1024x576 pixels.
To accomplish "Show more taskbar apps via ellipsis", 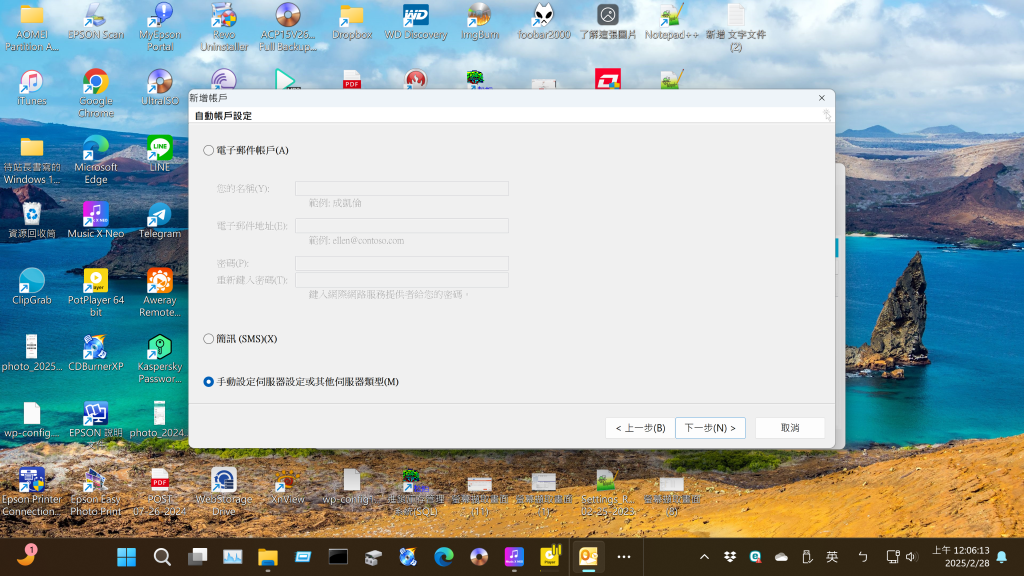I will point(624,556).
